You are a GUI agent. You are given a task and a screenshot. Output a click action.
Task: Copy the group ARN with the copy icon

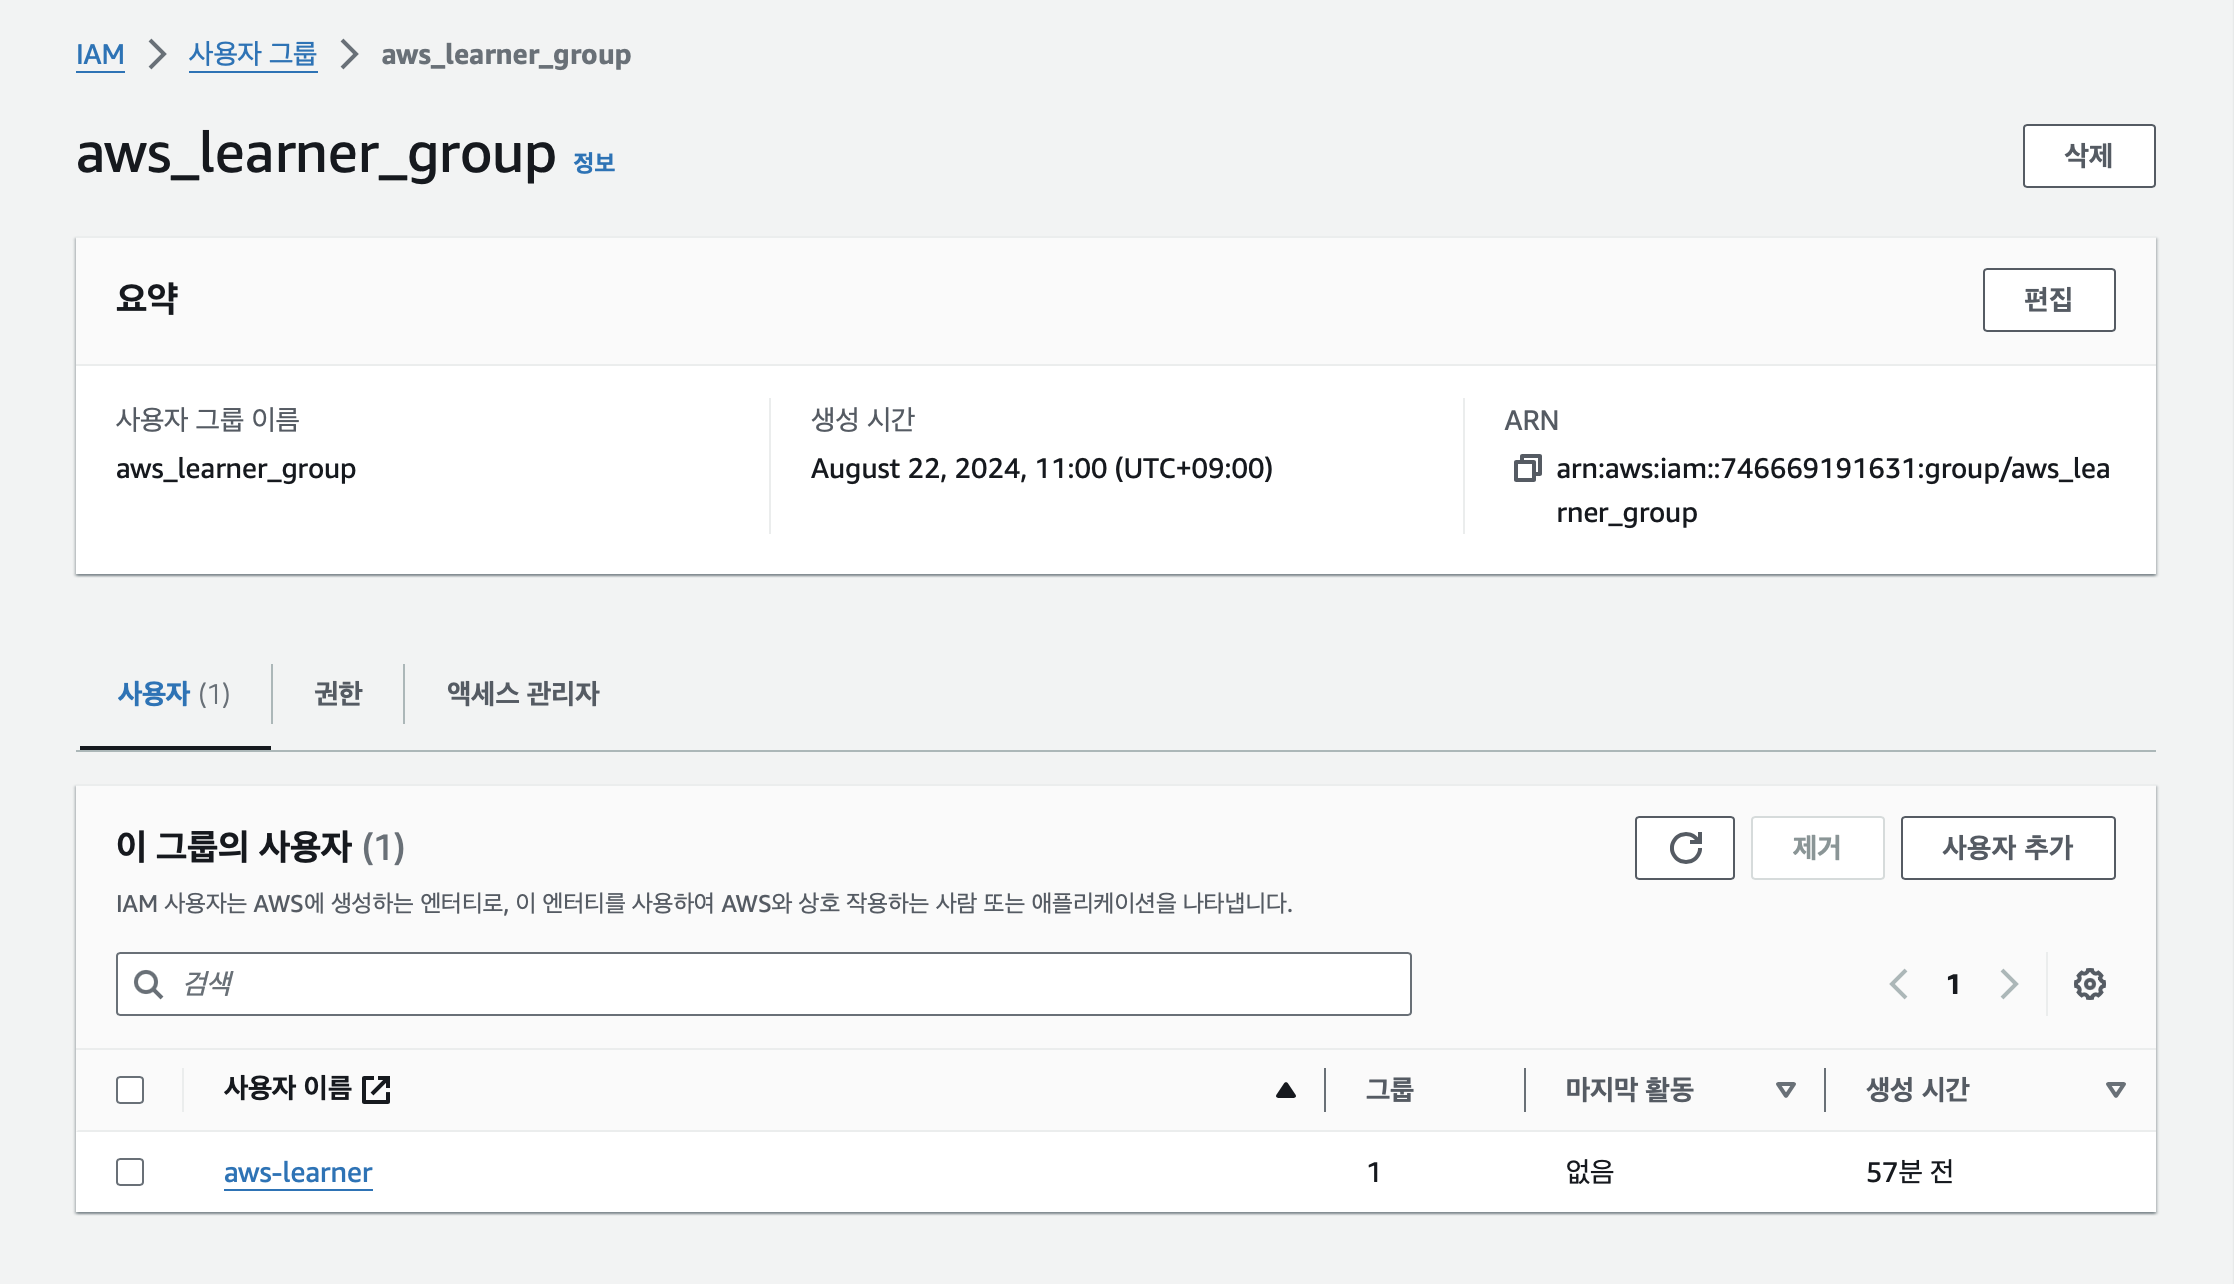pos(1527,468)
